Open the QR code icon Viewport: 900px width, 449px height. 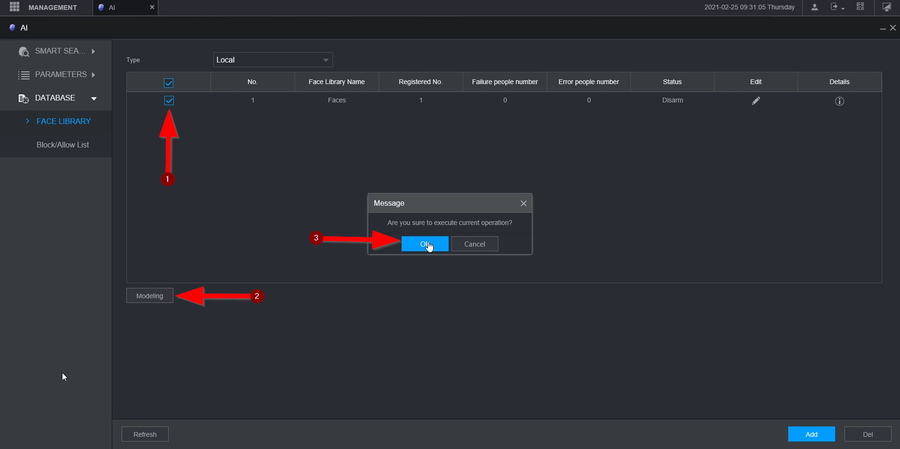tap(860, 7)
